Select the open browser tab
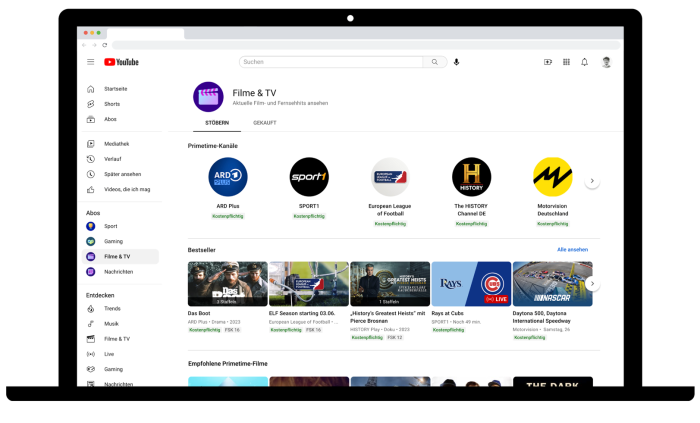This screenshot has height=423, width=700. pos(146,33)
